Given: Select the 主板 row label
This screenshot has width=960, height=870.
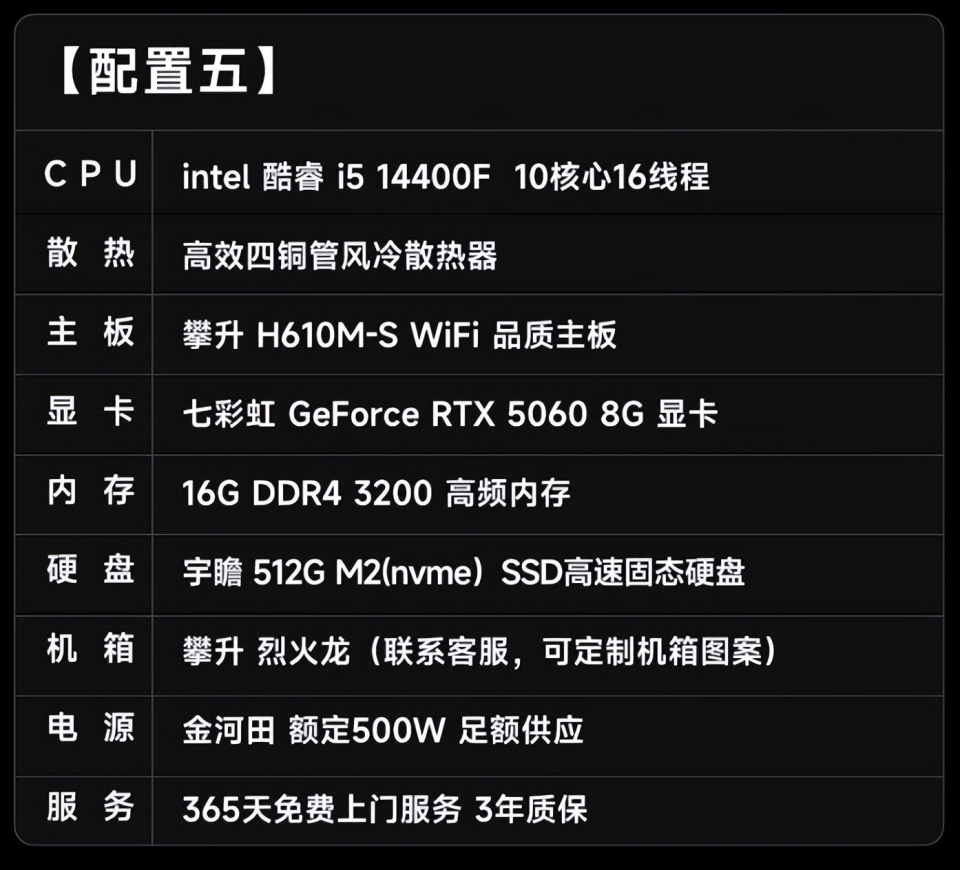Looking at the screenshot, I should pos(91,332).
